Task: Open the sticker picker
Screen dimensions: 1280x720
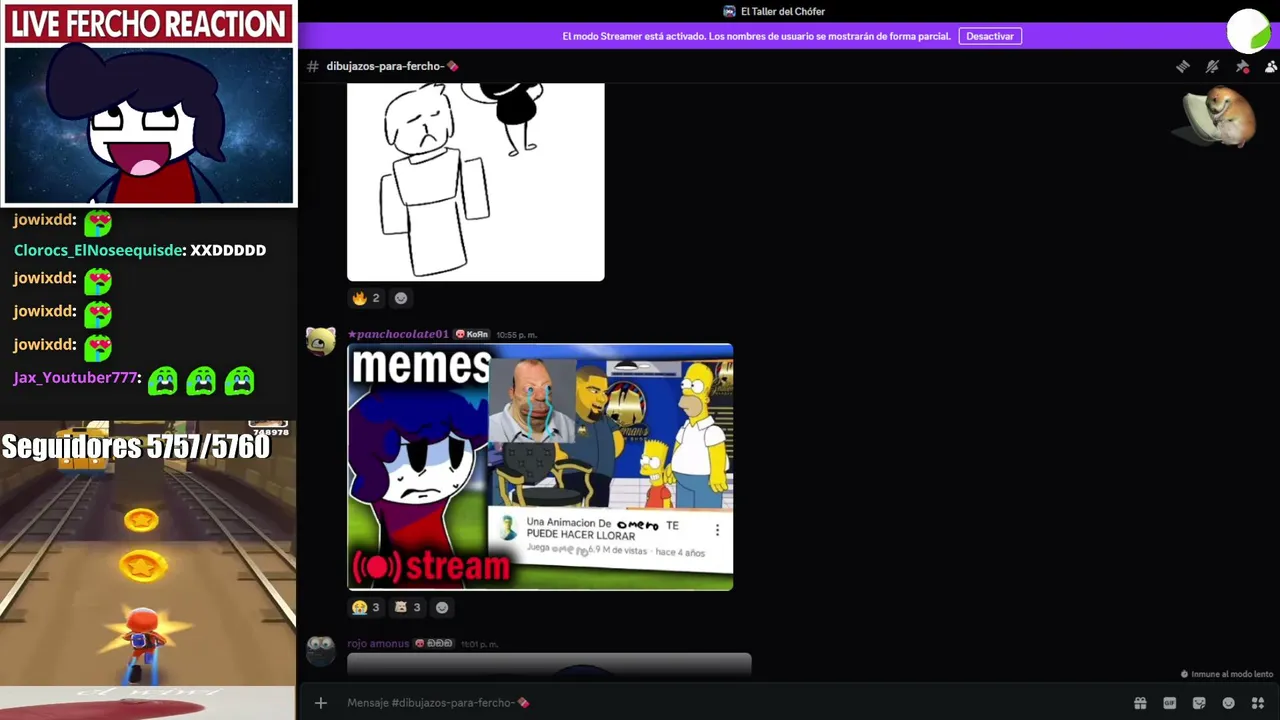Action: pos(1199,703)
